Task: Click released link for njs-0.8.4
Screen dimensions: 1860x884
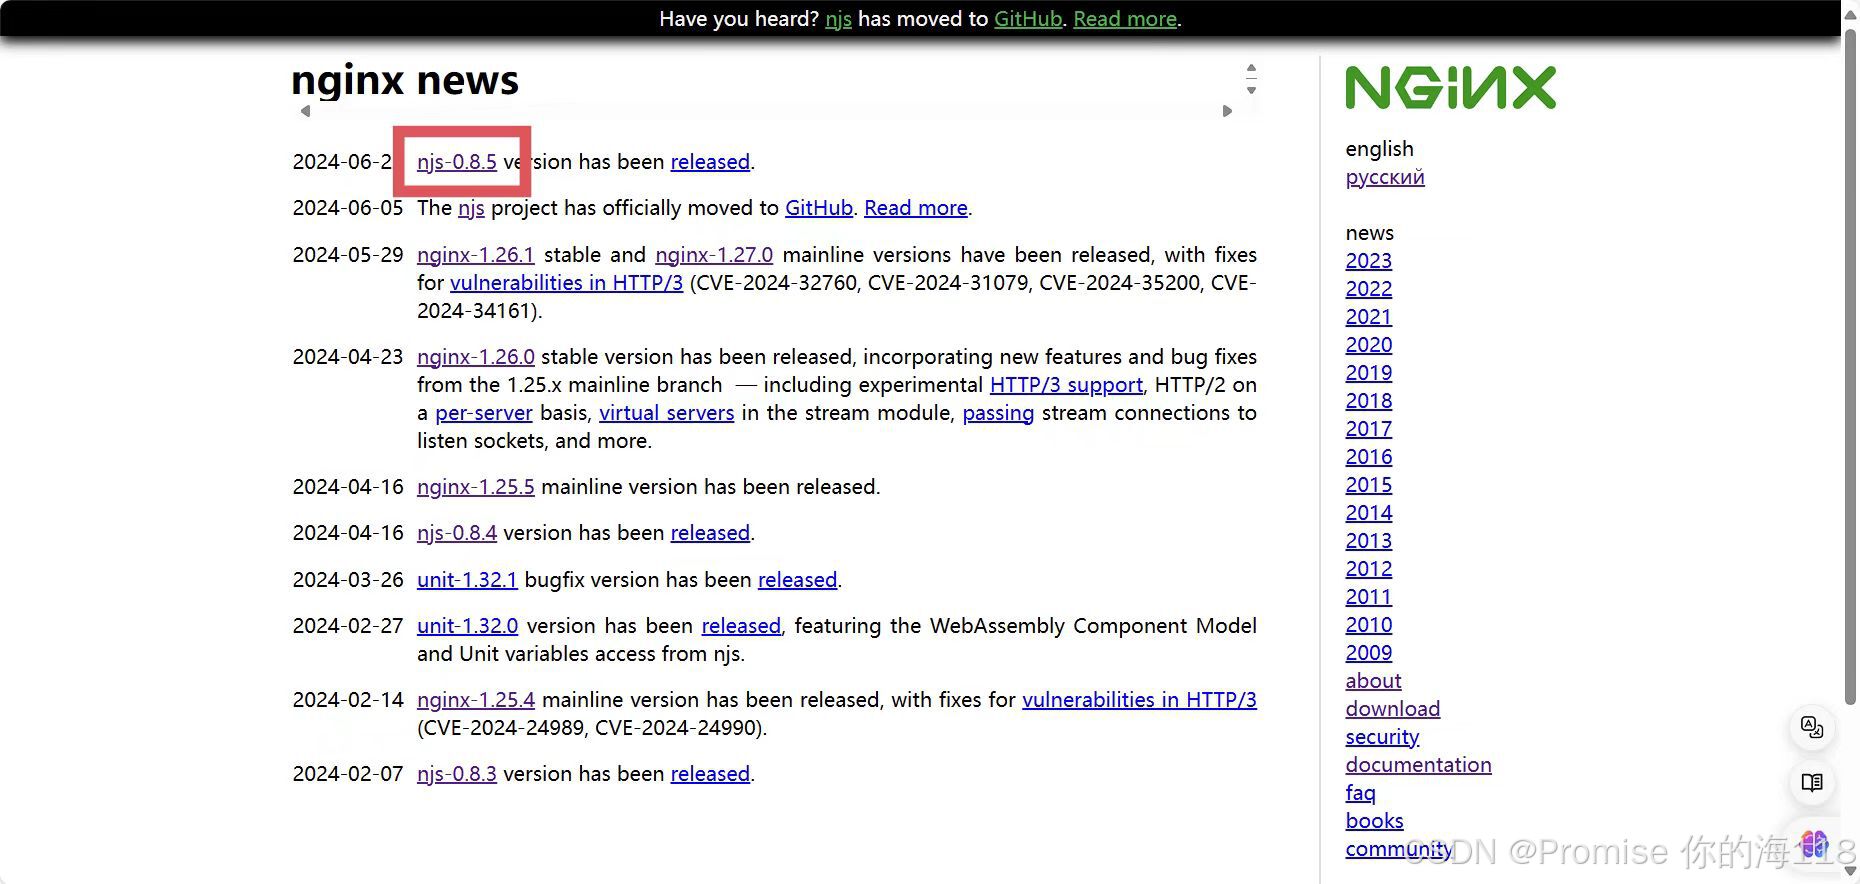Action: click(x=710, y=533)
